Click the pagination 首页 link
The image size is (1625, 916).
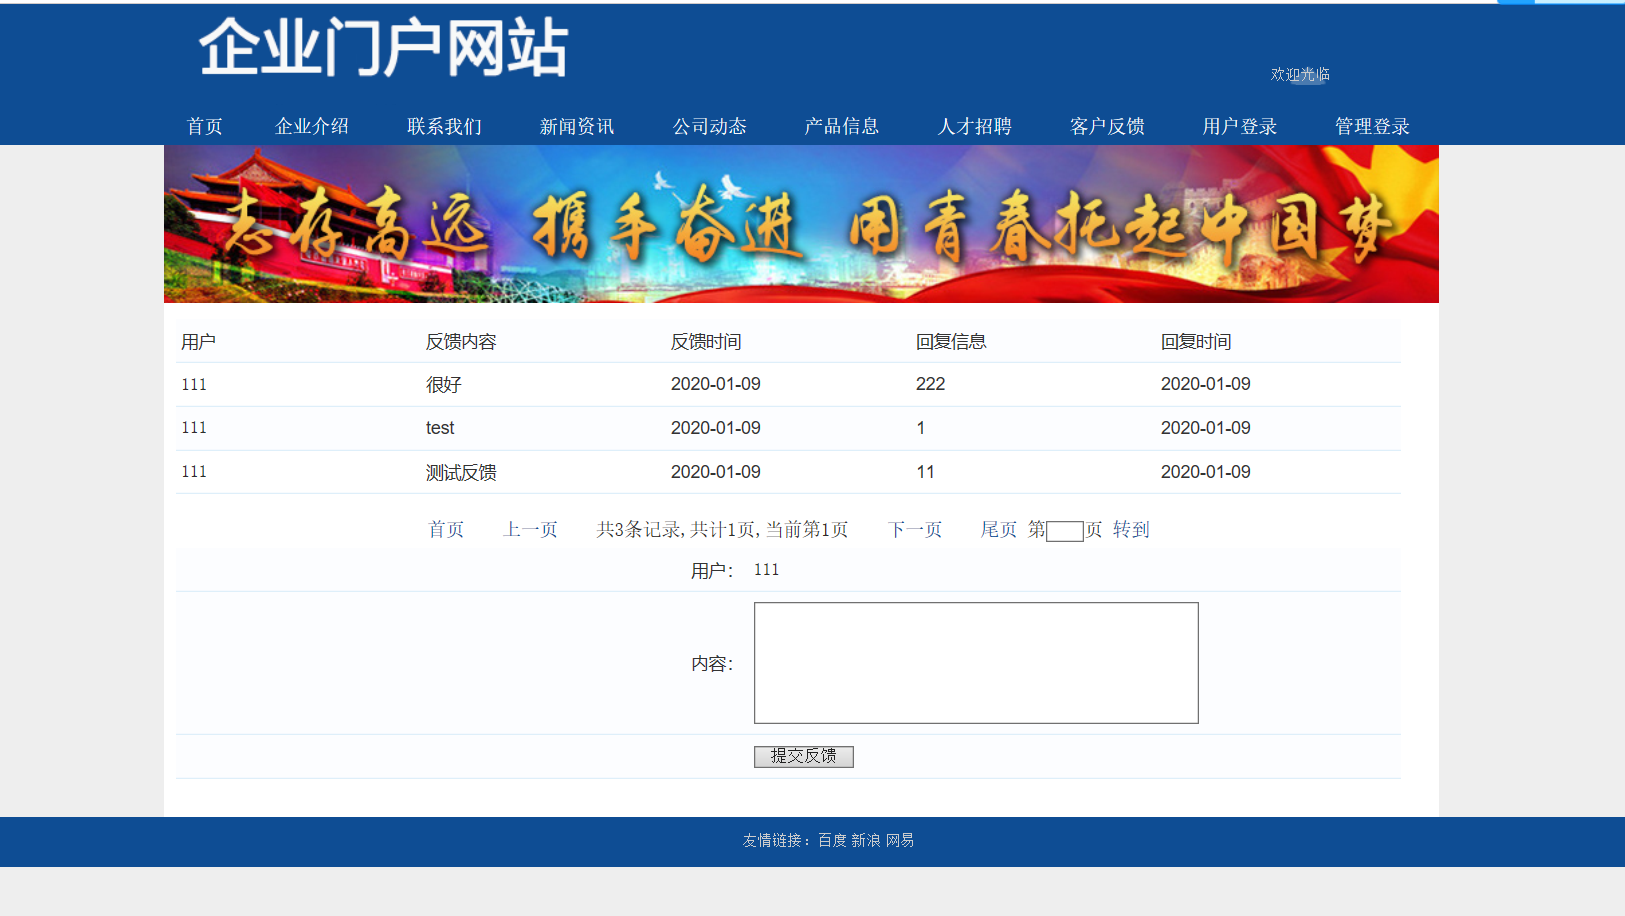tap(446, 529)
